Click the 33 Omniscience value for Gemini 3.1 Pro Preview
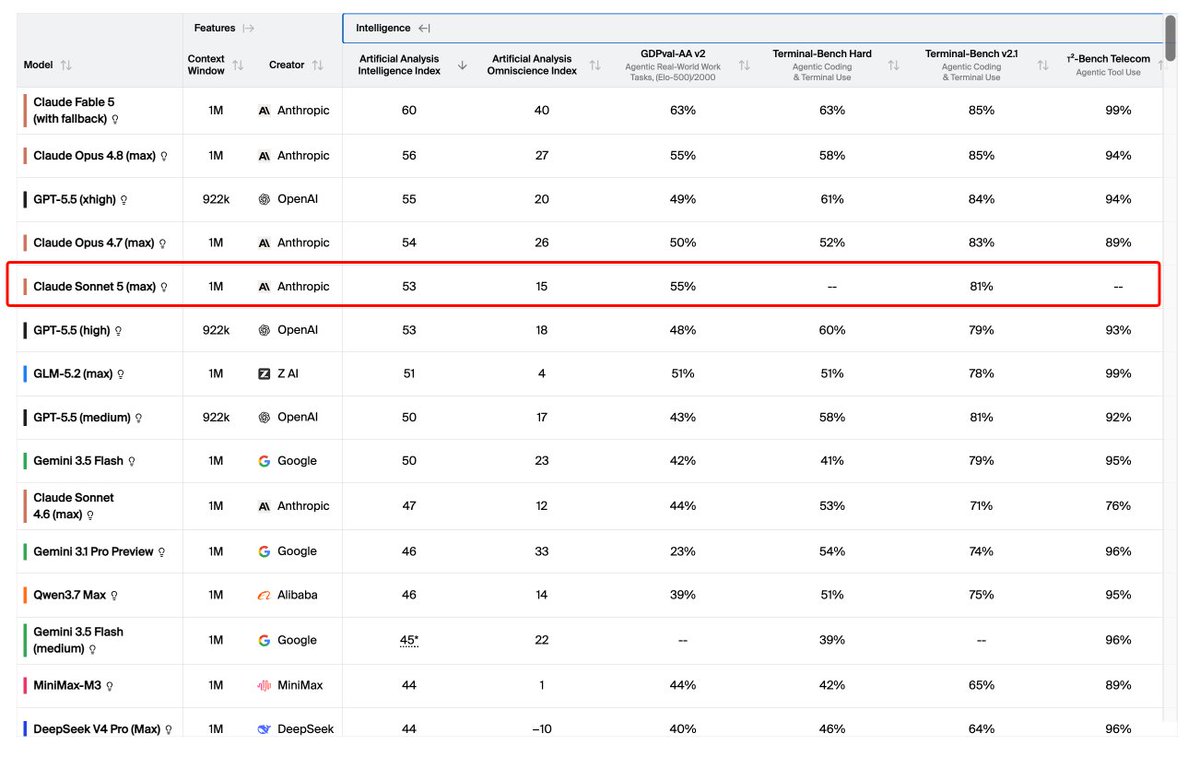This screenshot has width=1200, height=757. click(541, 552)
